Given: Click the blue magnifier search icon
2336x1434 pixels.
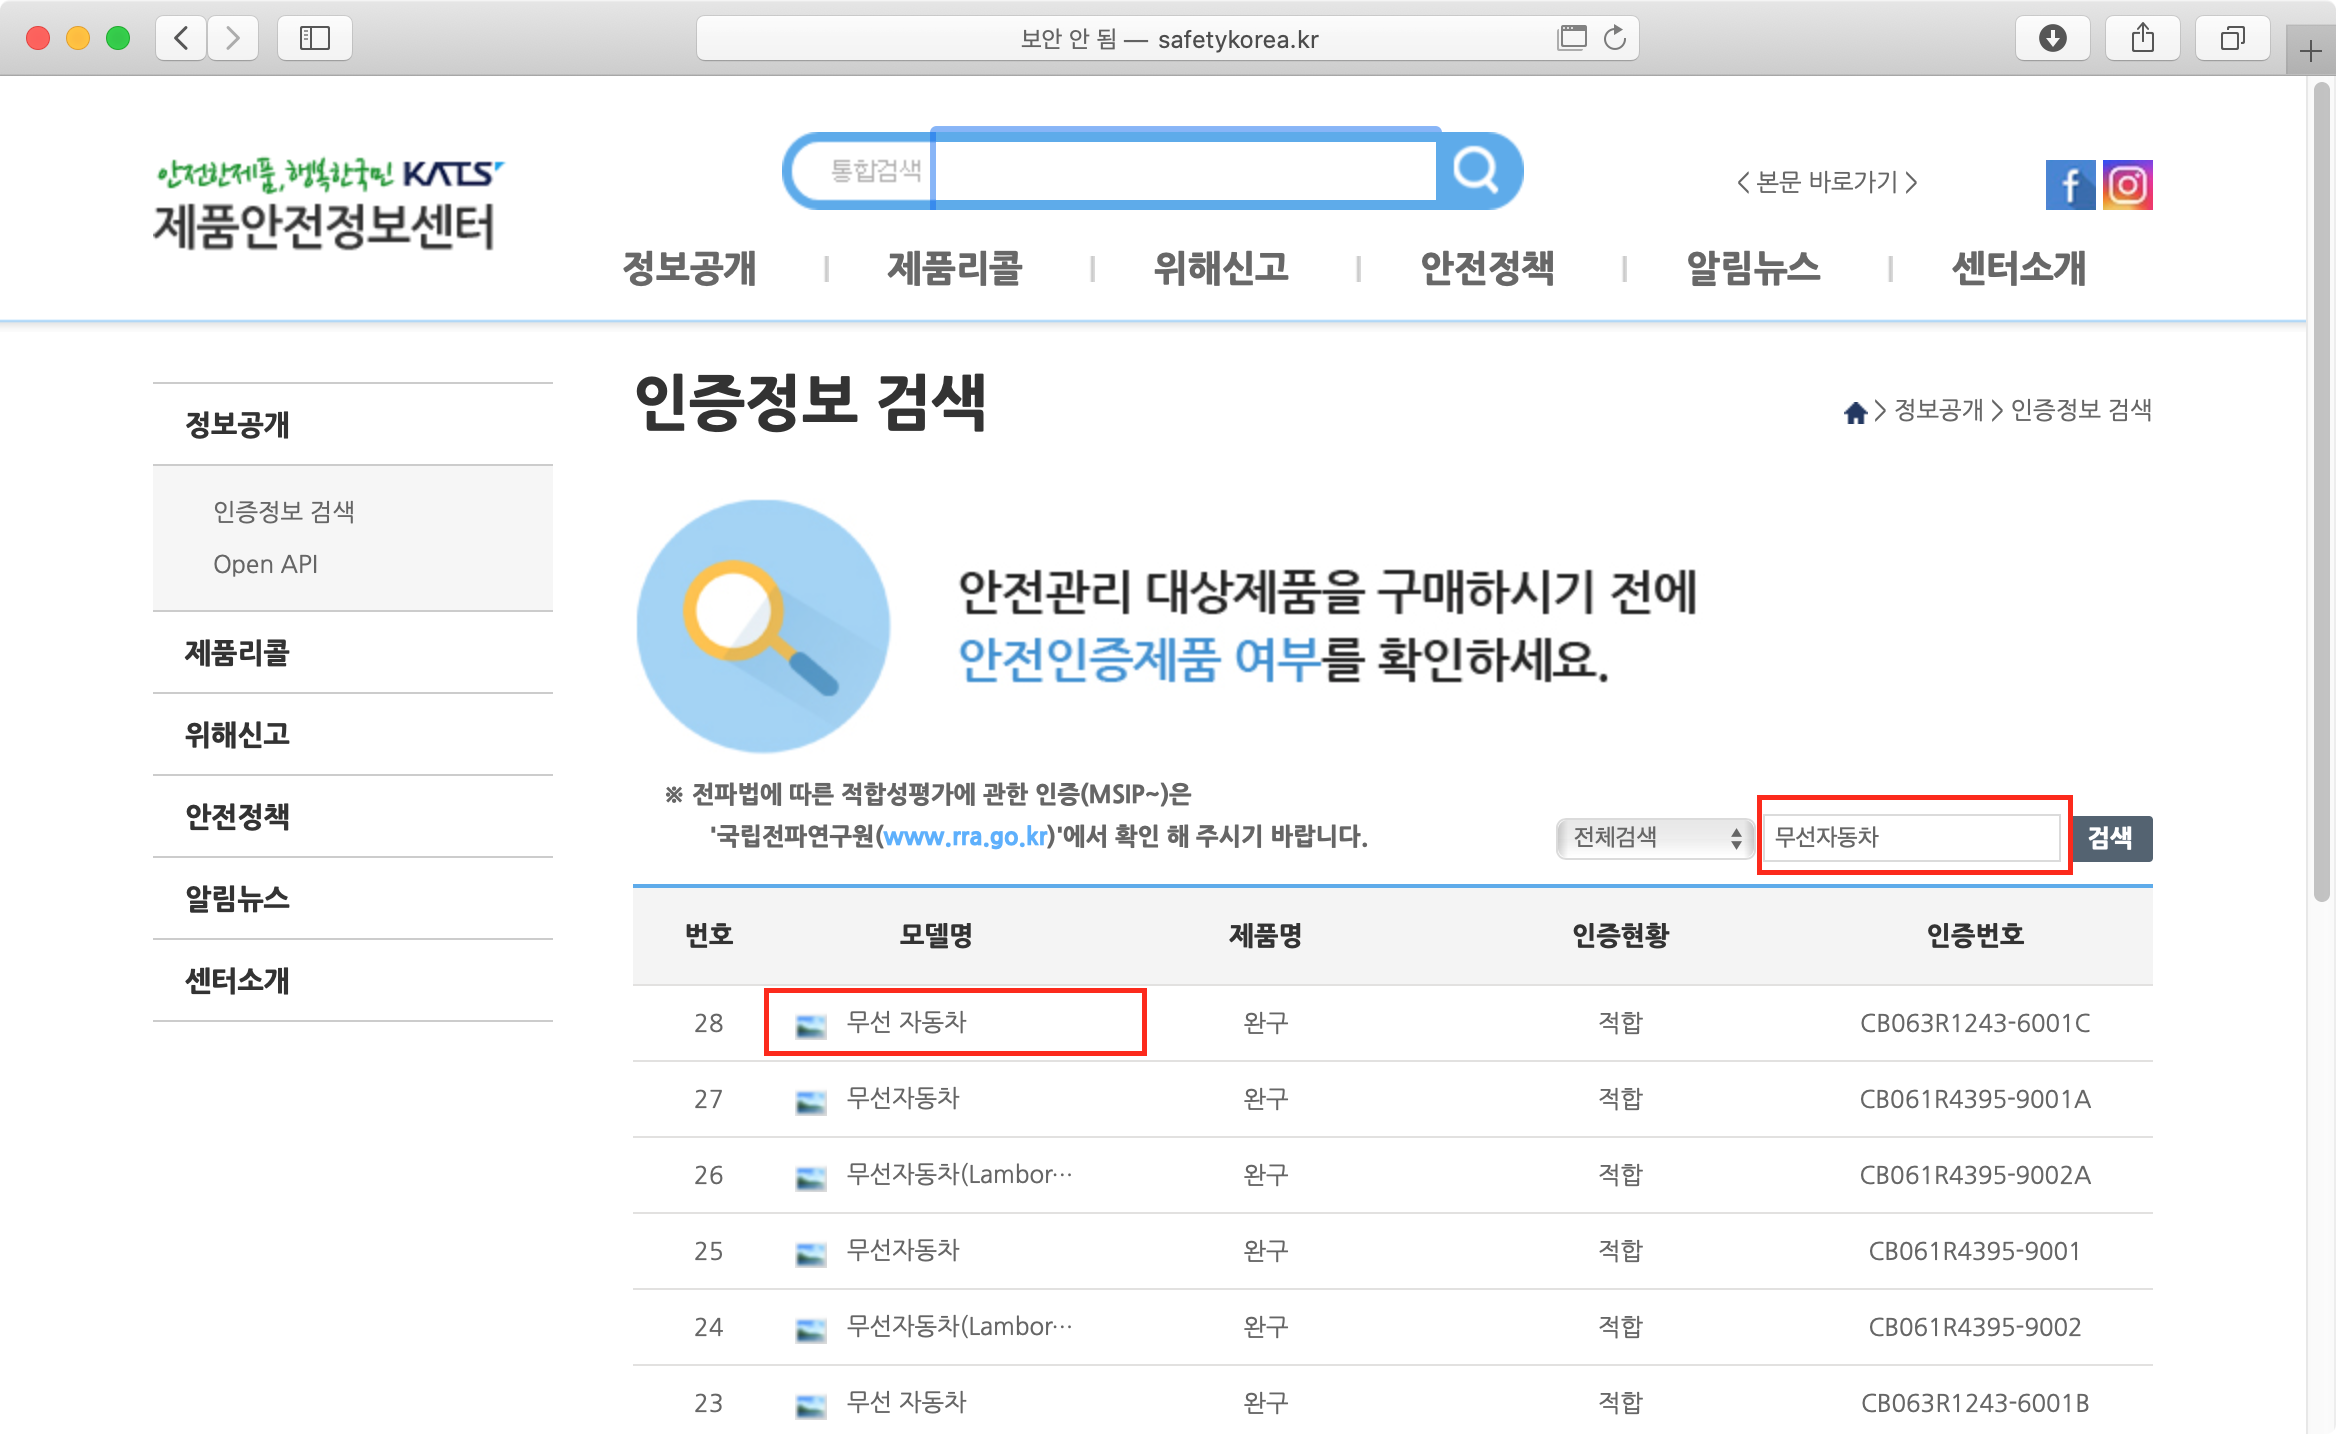Looking at the screenshot, I should pyautogui.click(x=1477, y=170).
